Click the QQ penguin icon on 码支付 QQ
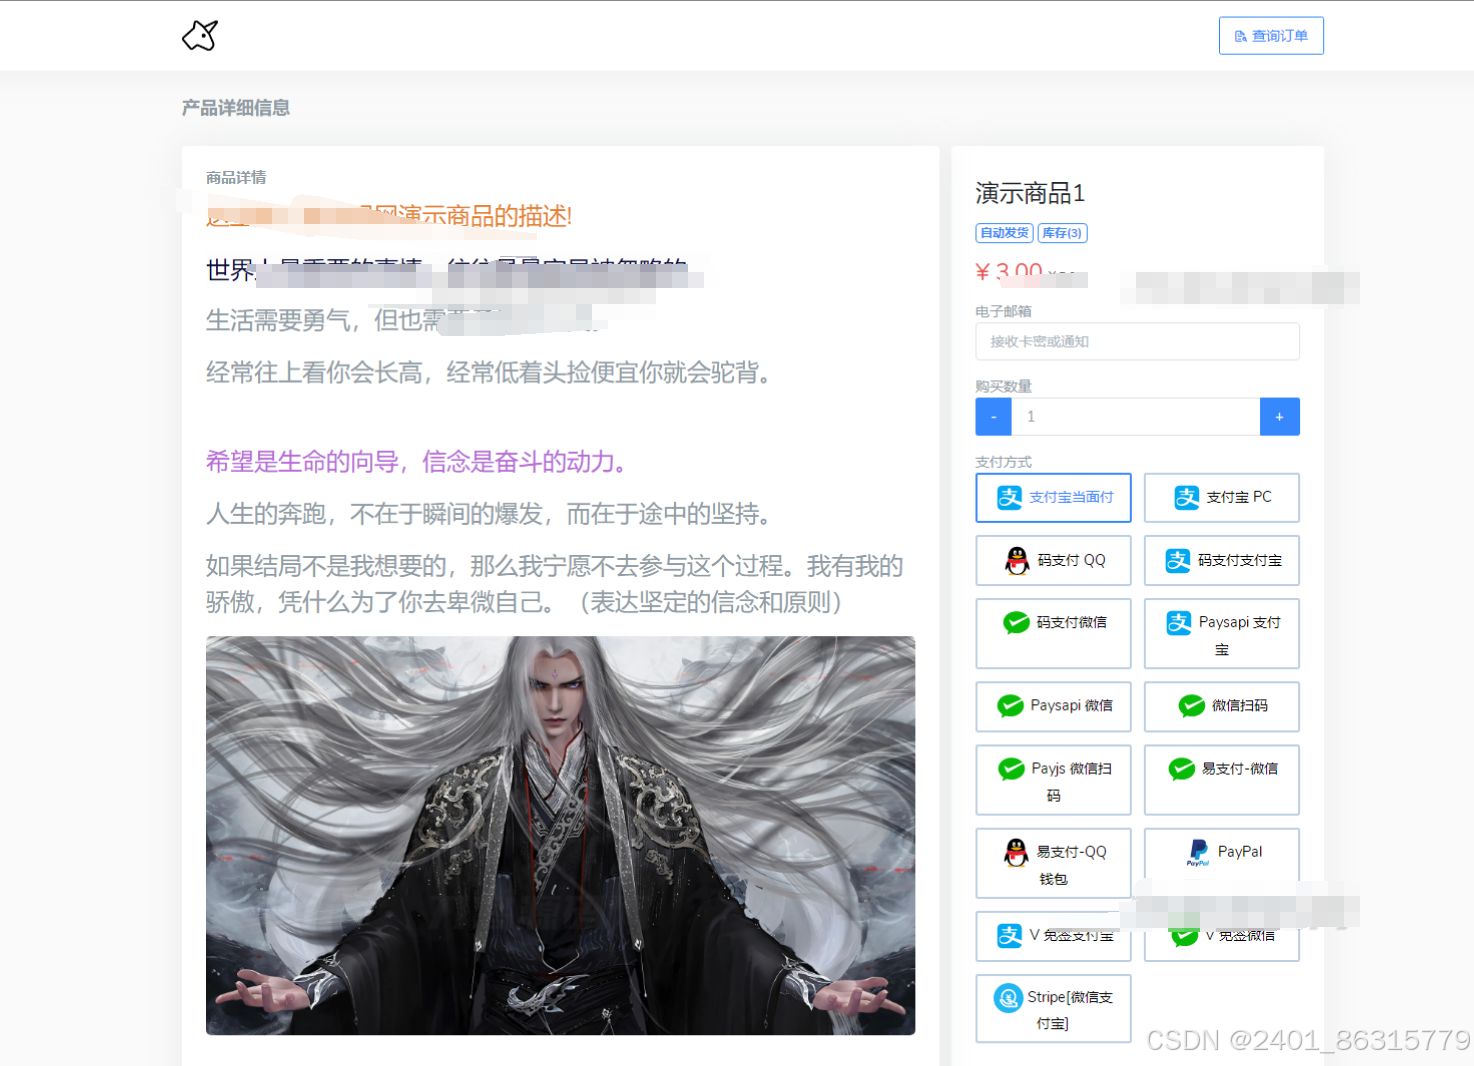Image resolution: width=1474 pixels, height=1066 pixels. (x=1015, y=560)
